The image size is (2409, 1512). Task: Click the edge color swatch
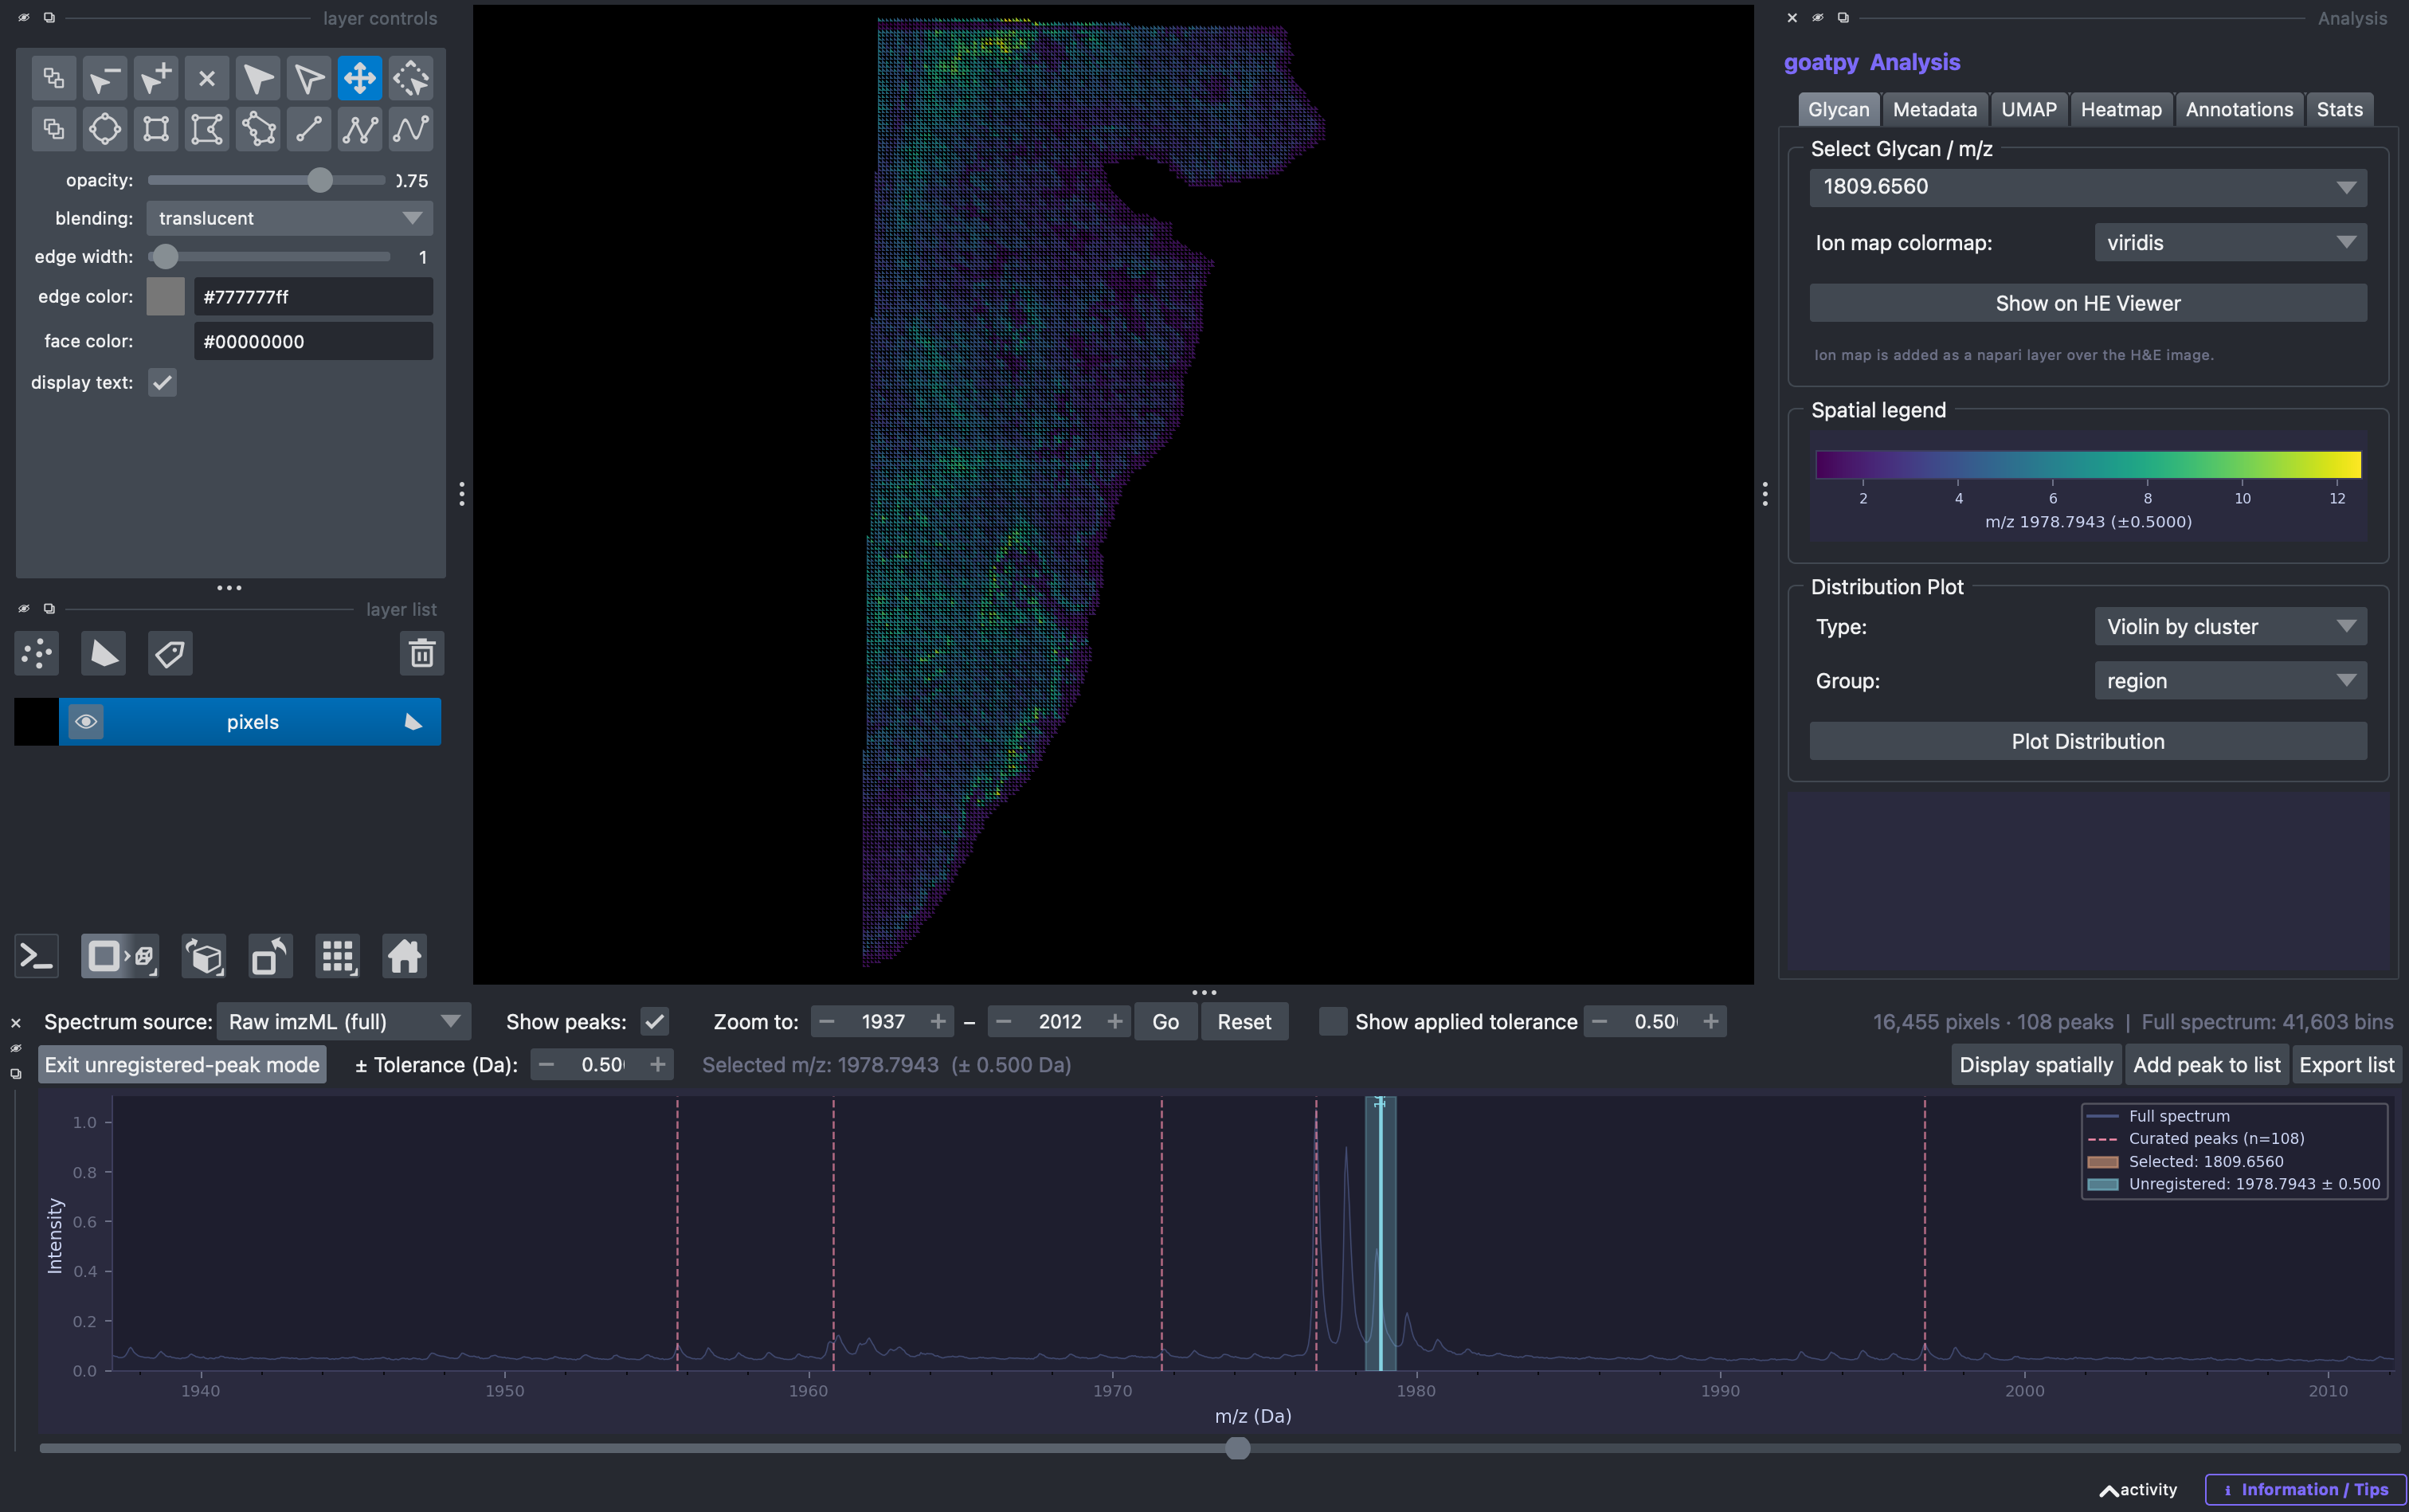point(166,297)
